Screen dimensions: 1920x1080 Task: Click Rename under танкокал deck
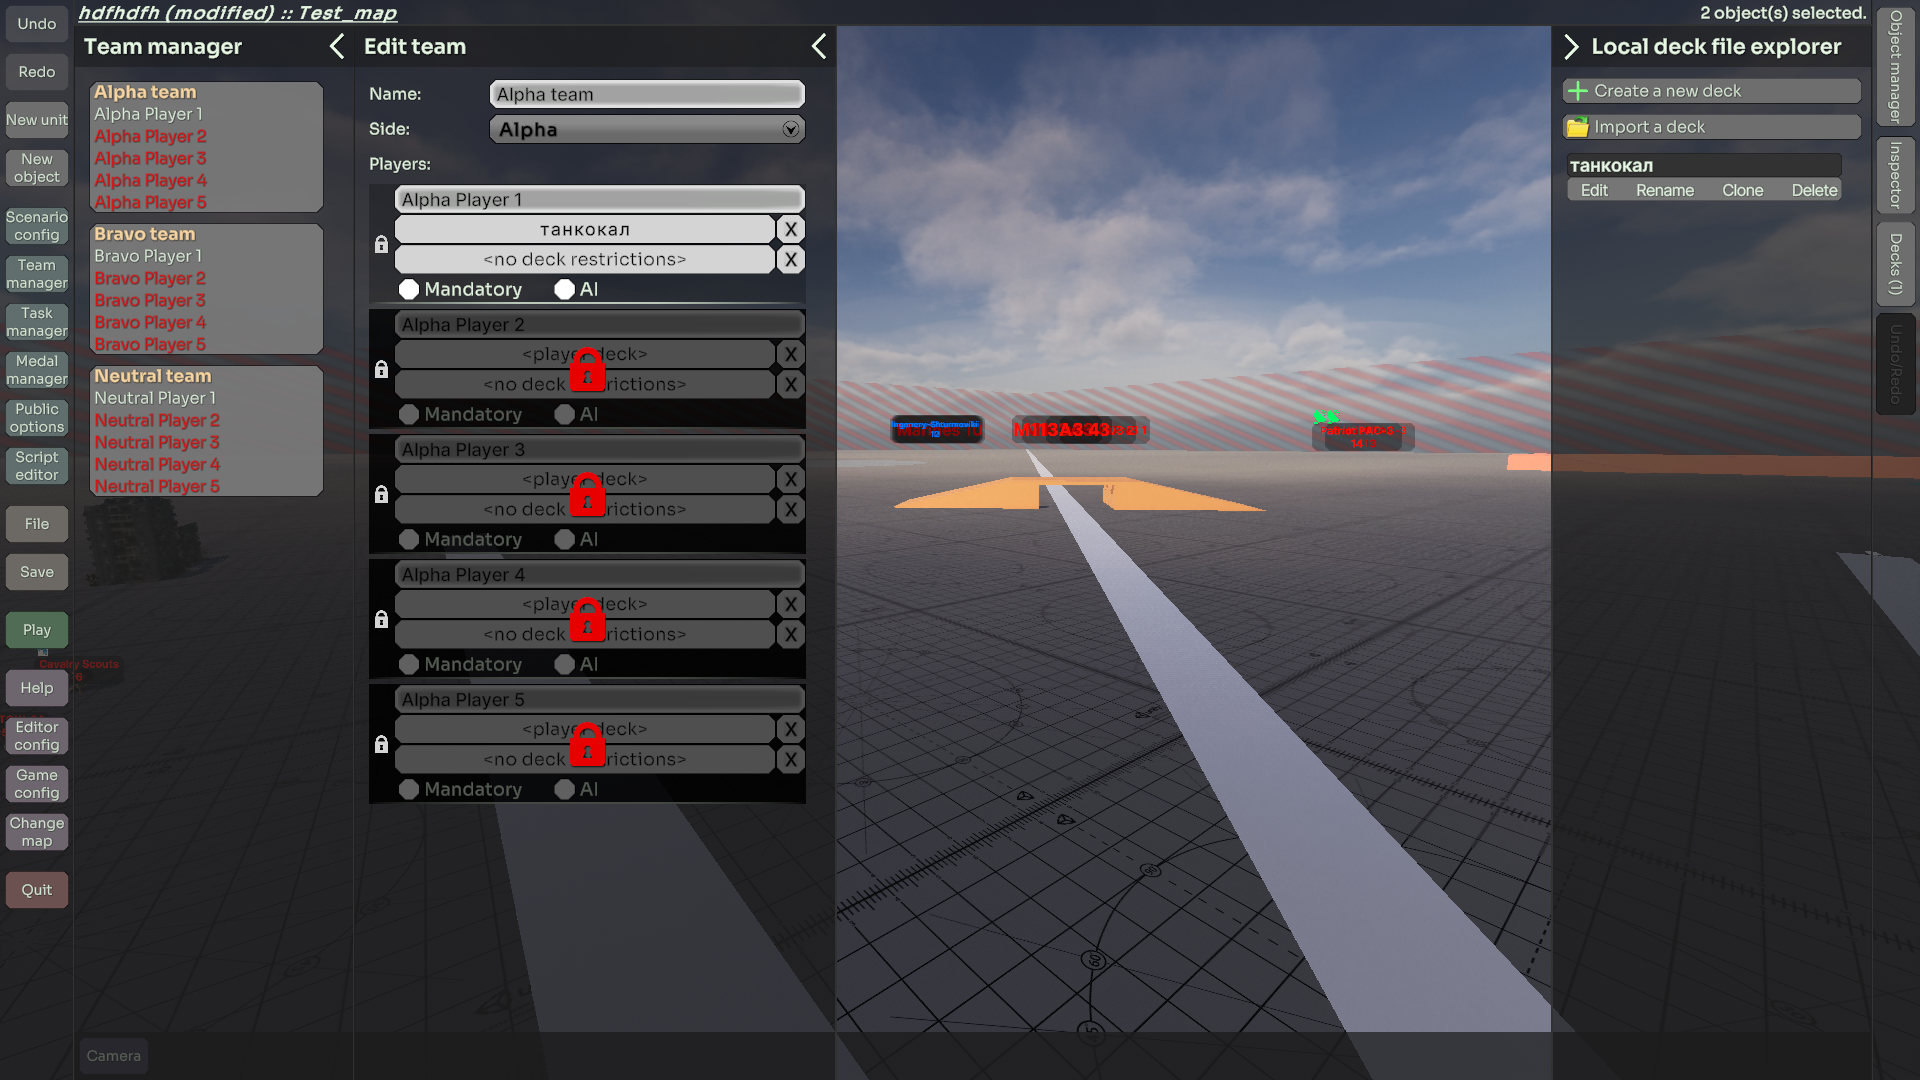click(x=1664, y=190)
